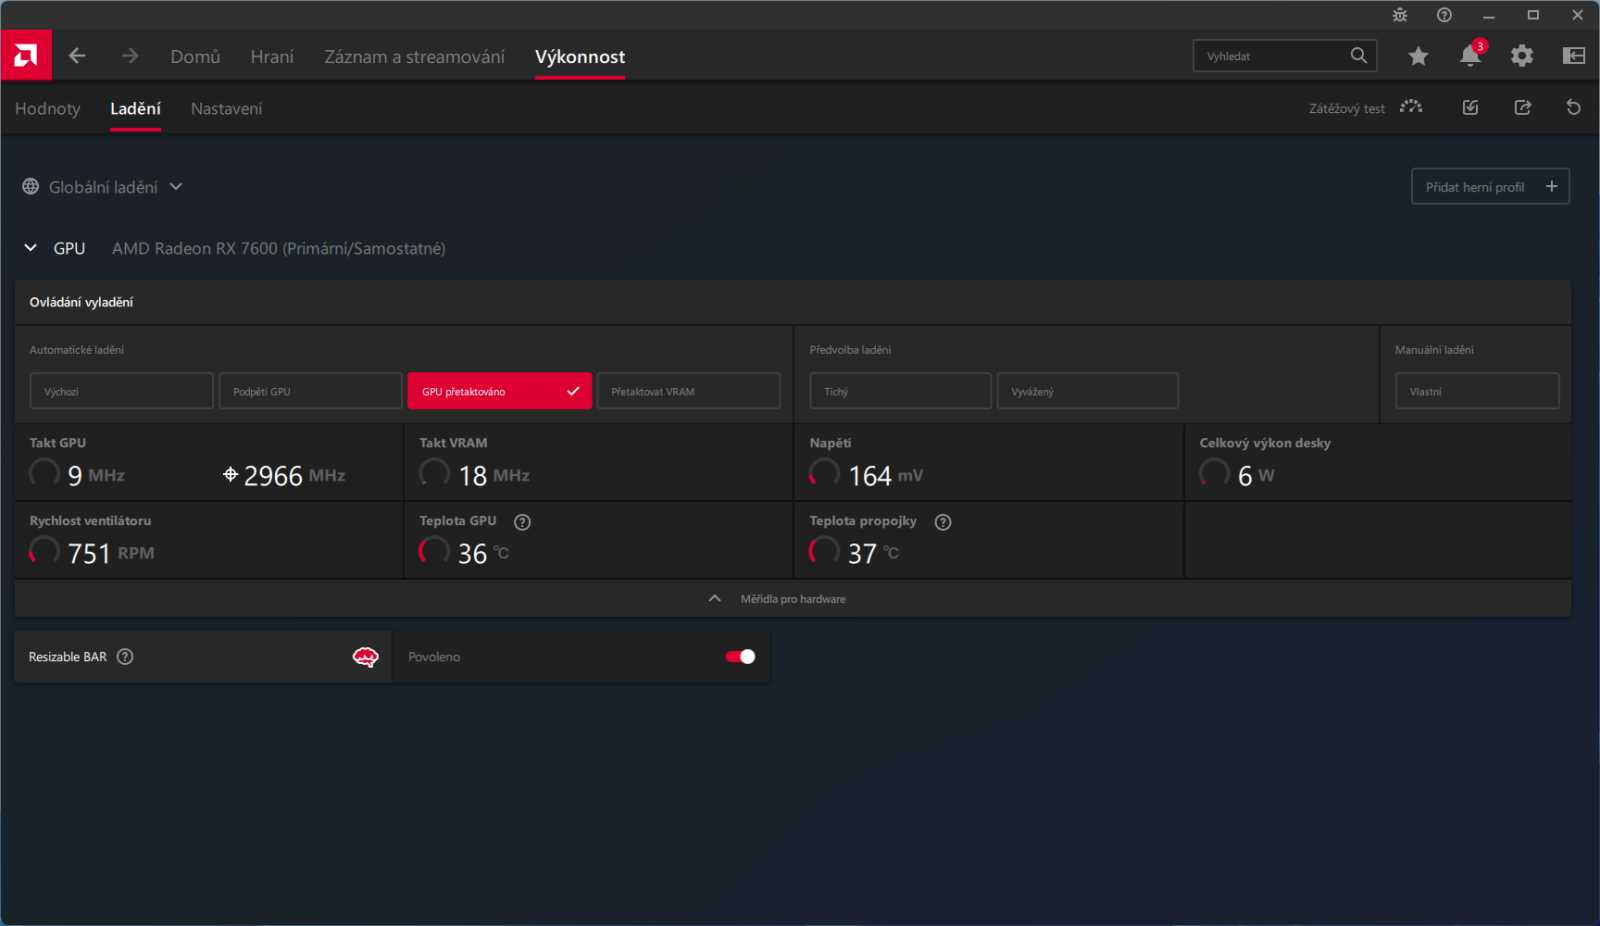Open the bug report icon
The width and height of the screenshot is (1600, 926).
click(x=1400, y=15)
